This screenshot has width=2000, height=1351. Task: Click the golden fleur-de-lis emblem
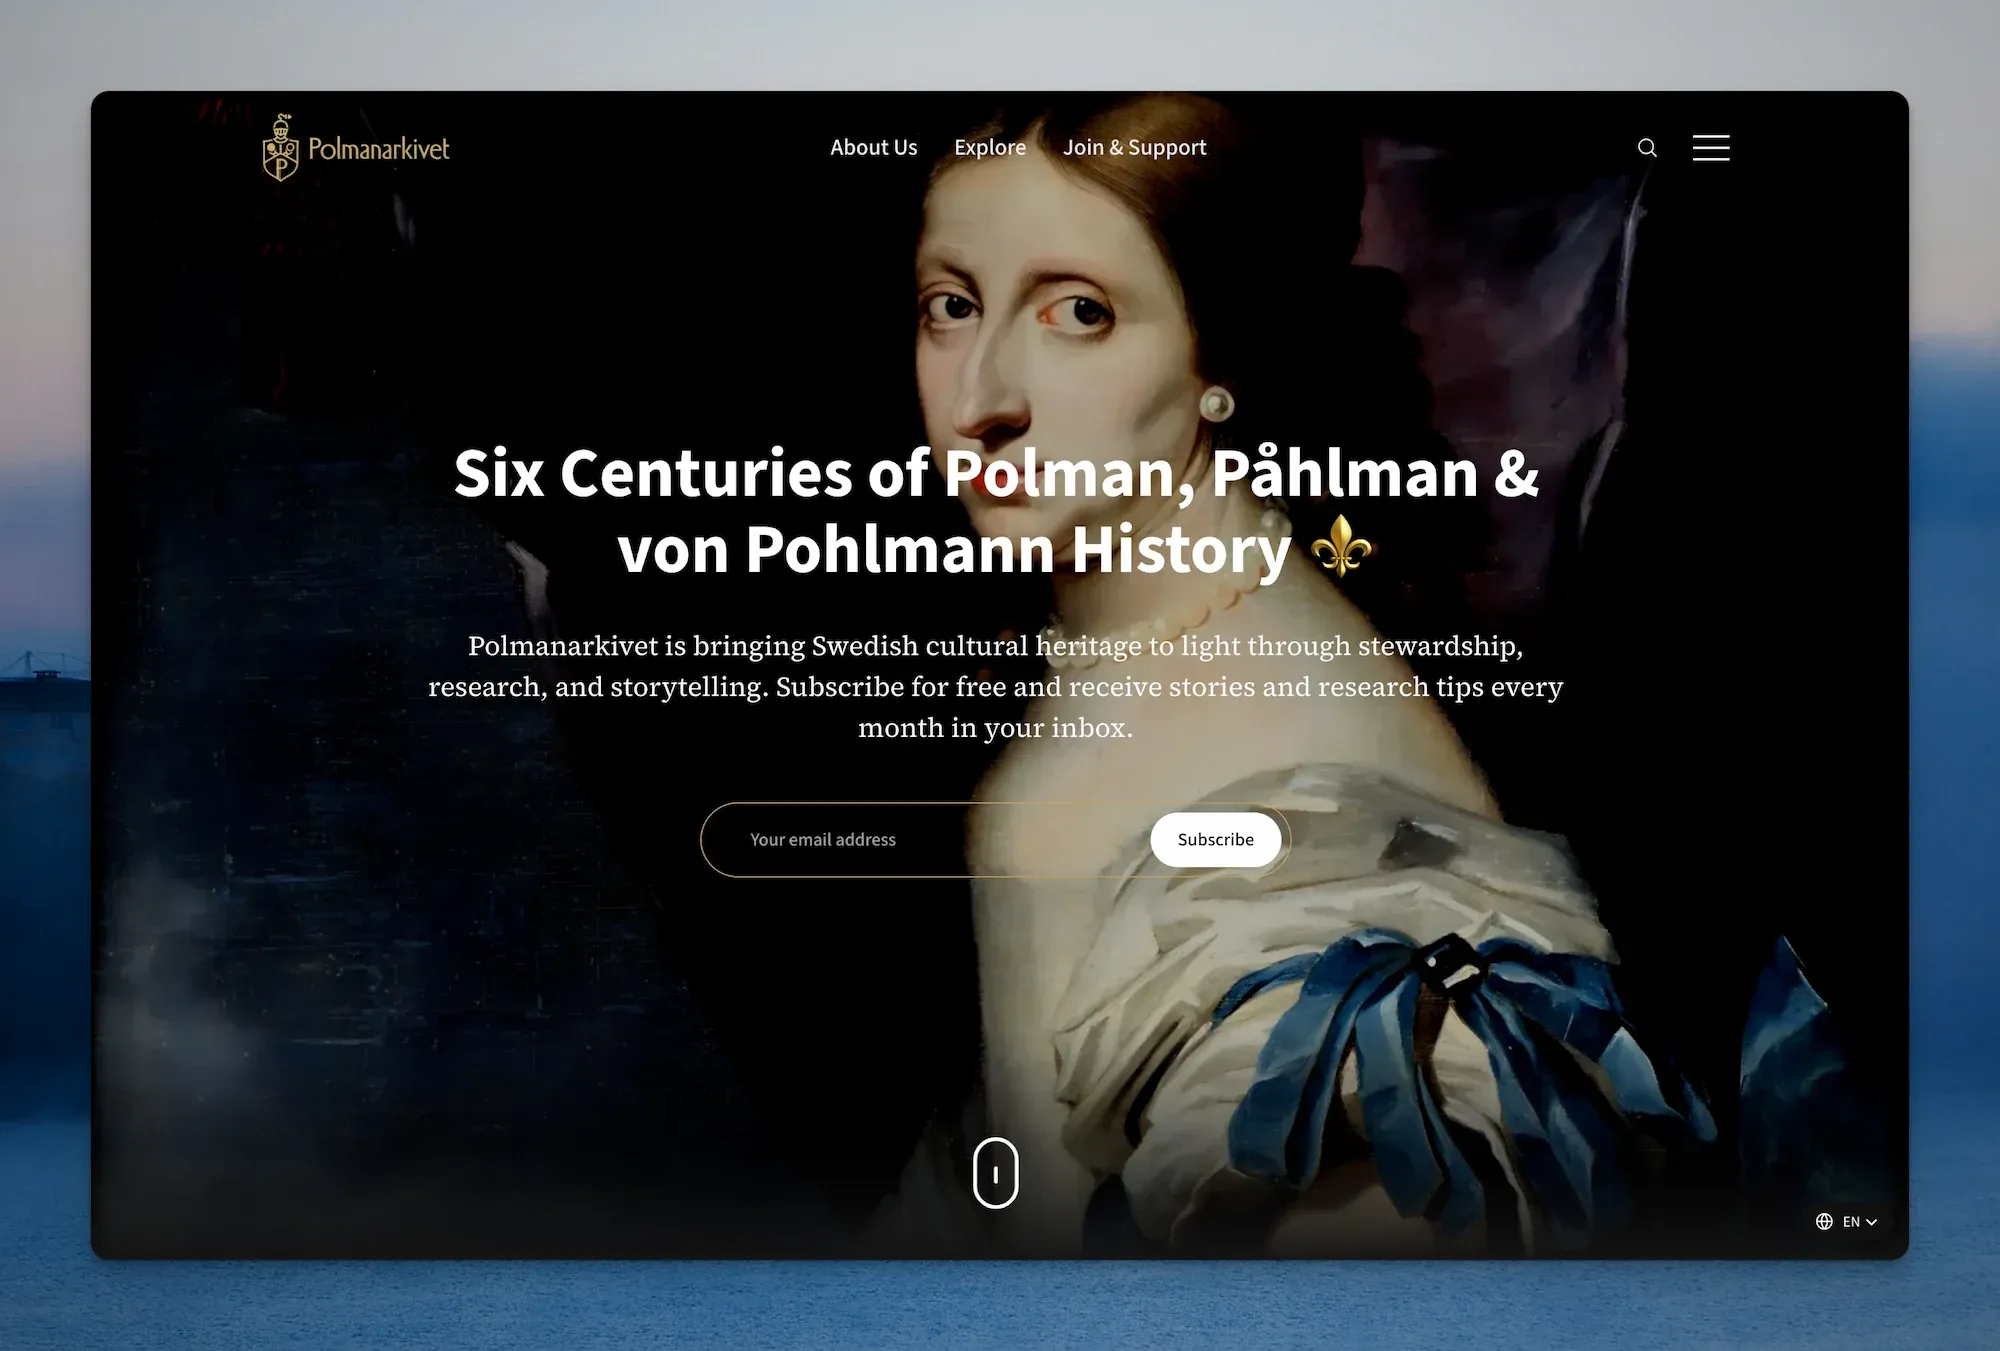[x=1342, y=546]
